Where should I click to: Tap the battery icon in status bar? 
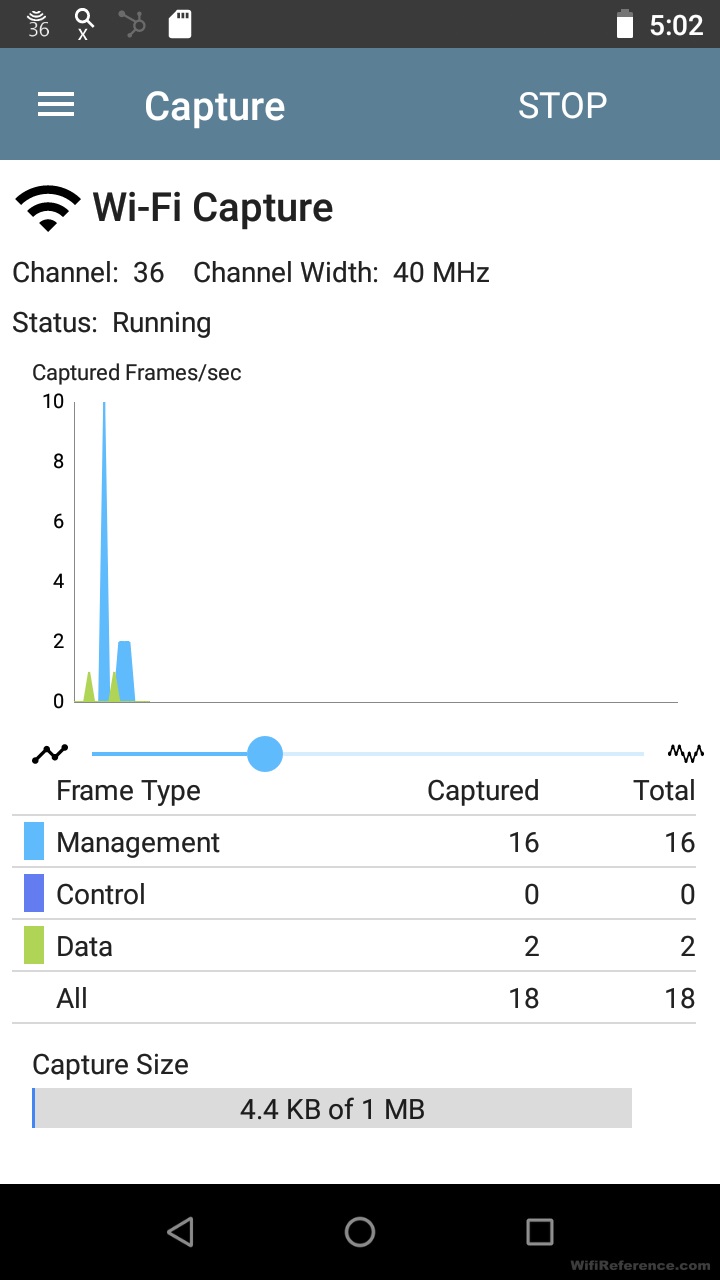(625, 24)
